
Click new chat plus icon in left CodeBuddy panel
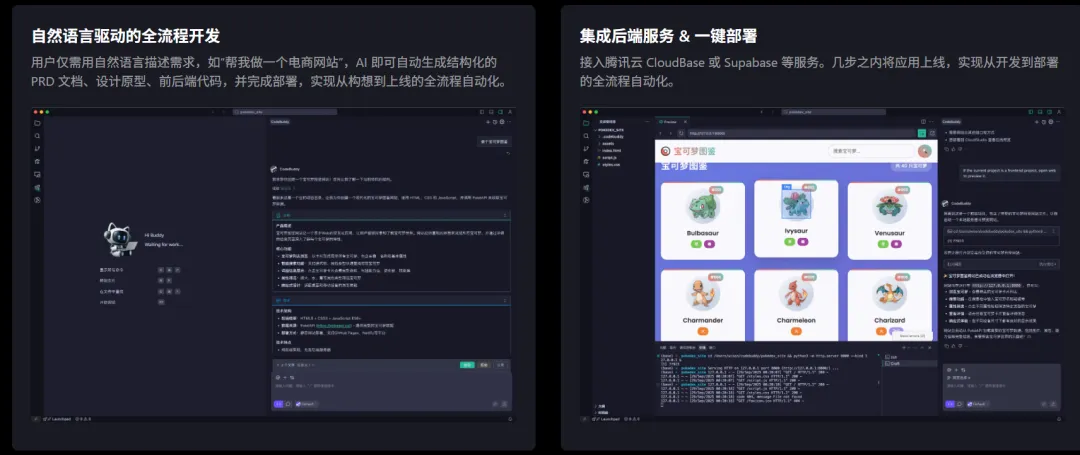pyautogui.click(x=488, y=122)
